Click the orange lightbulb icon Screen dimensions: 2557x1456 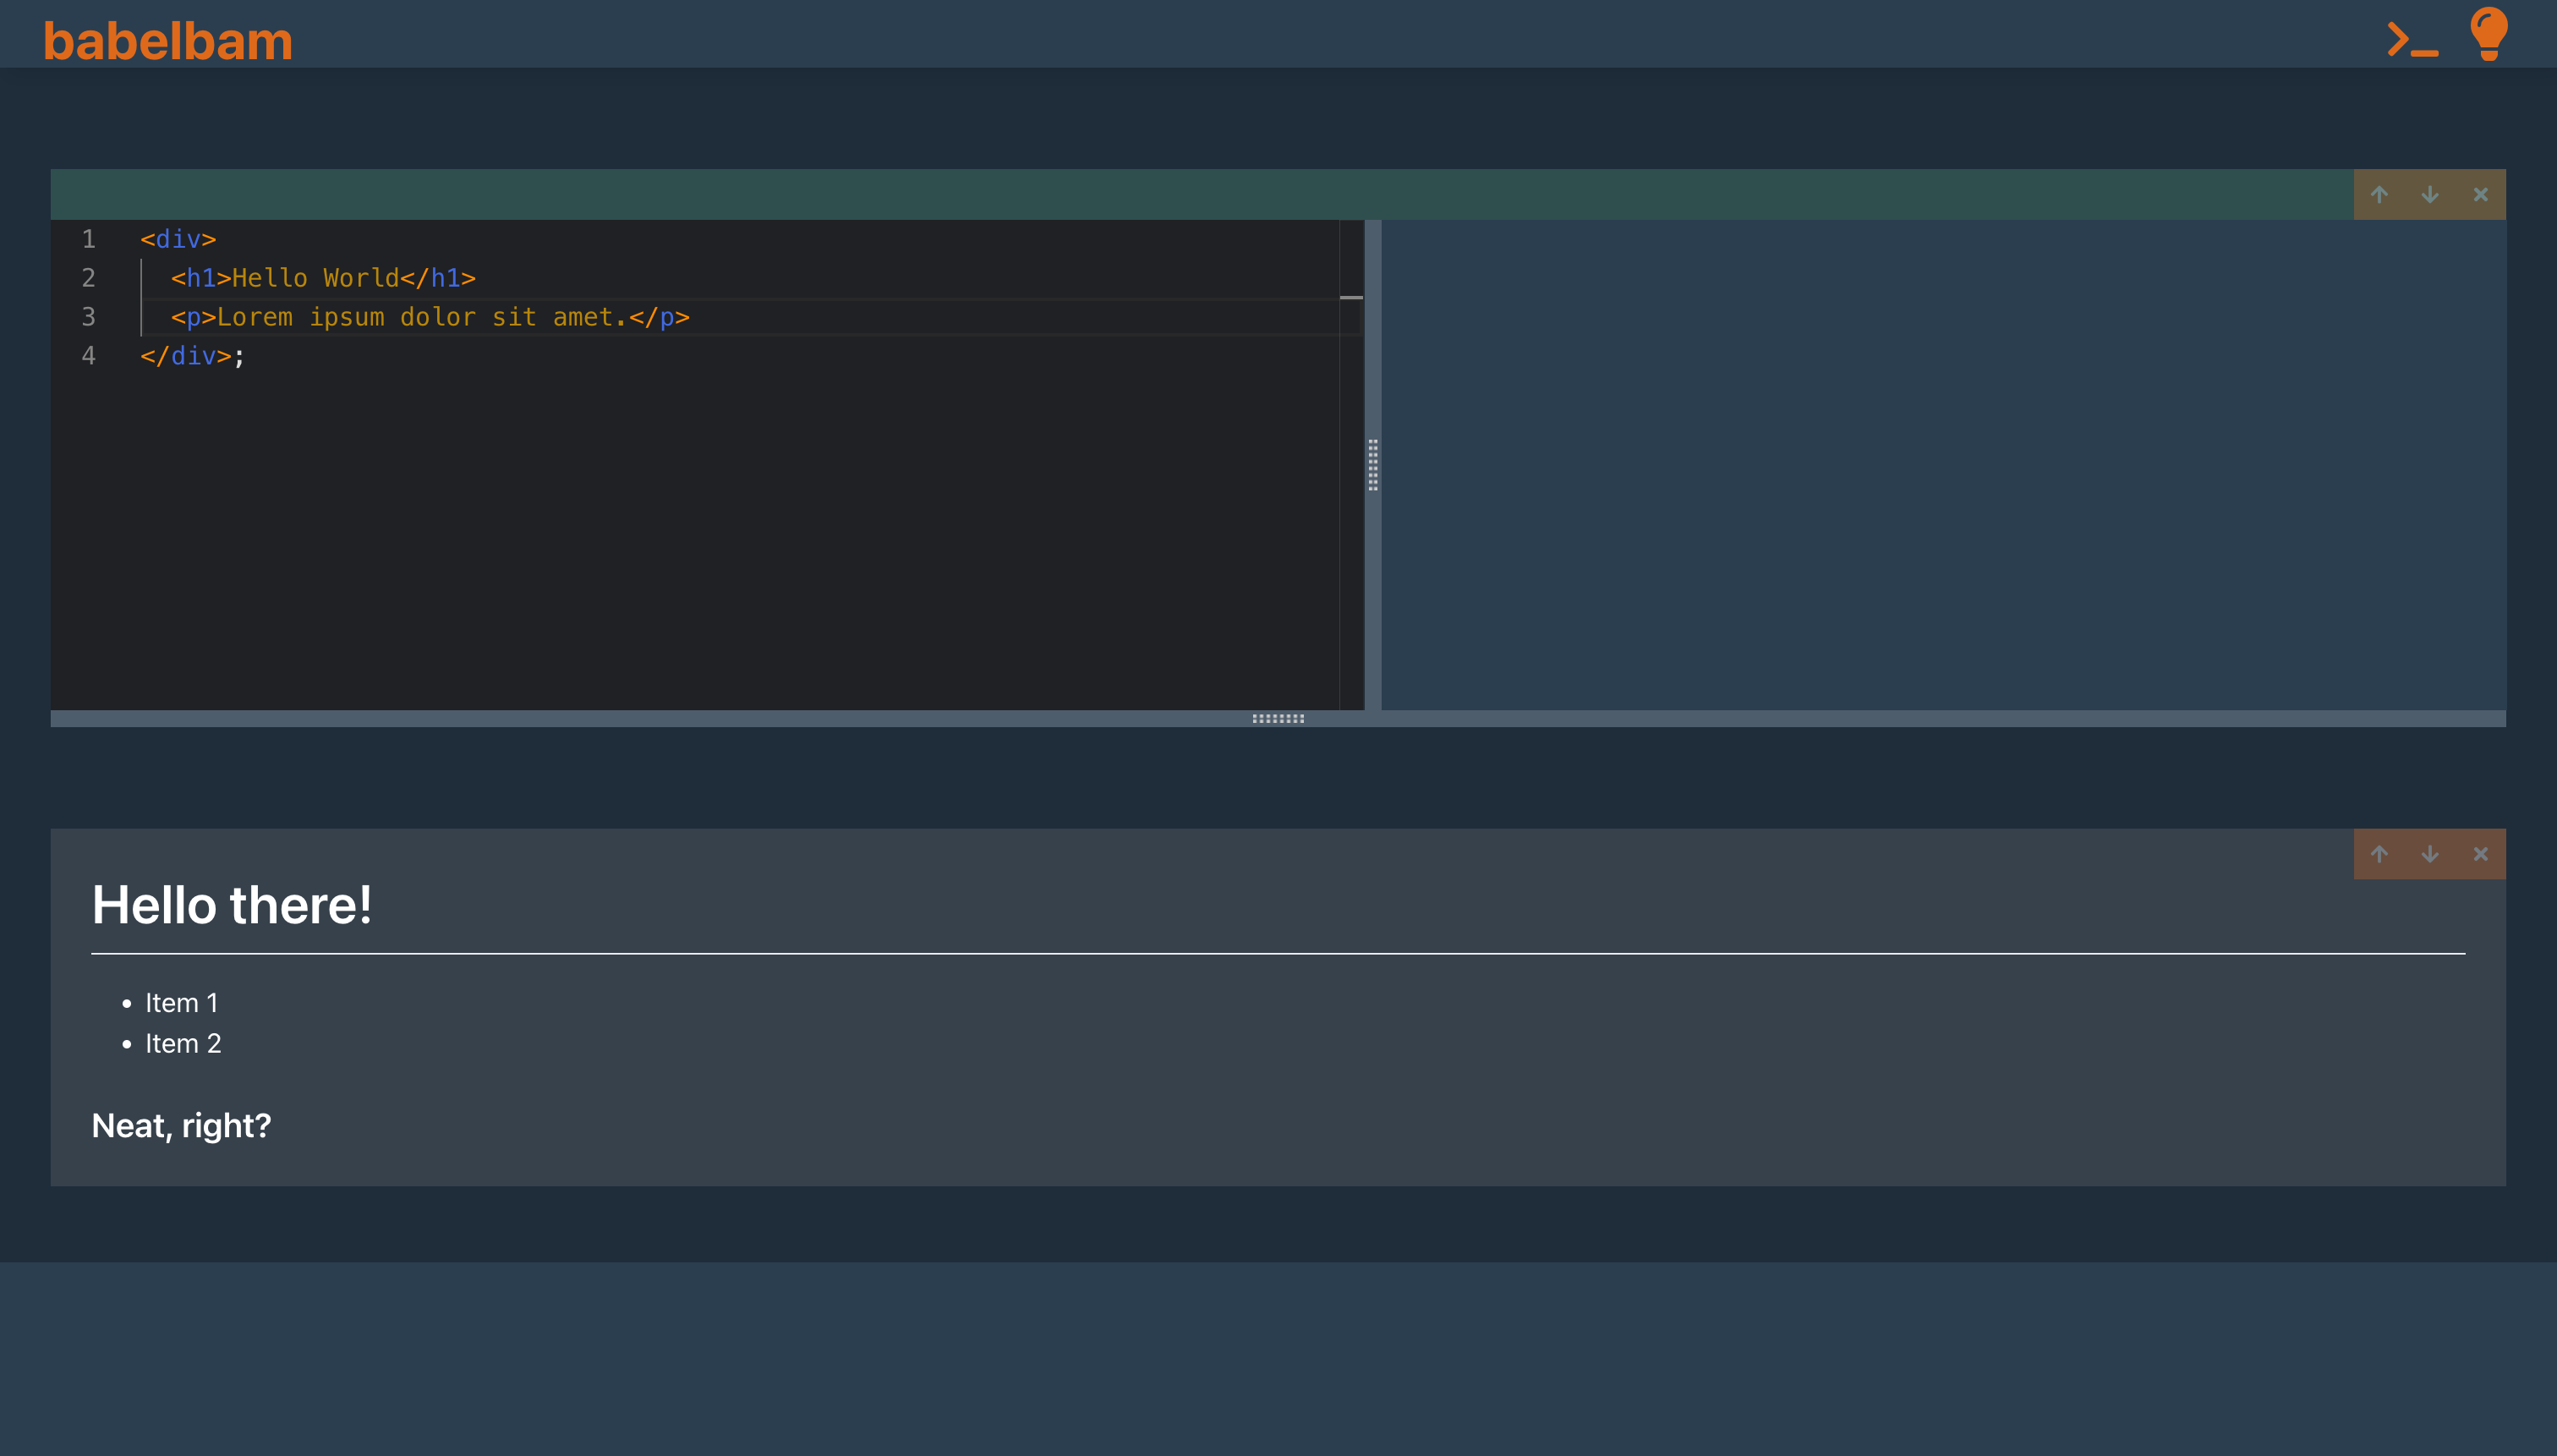point(2488,34)
